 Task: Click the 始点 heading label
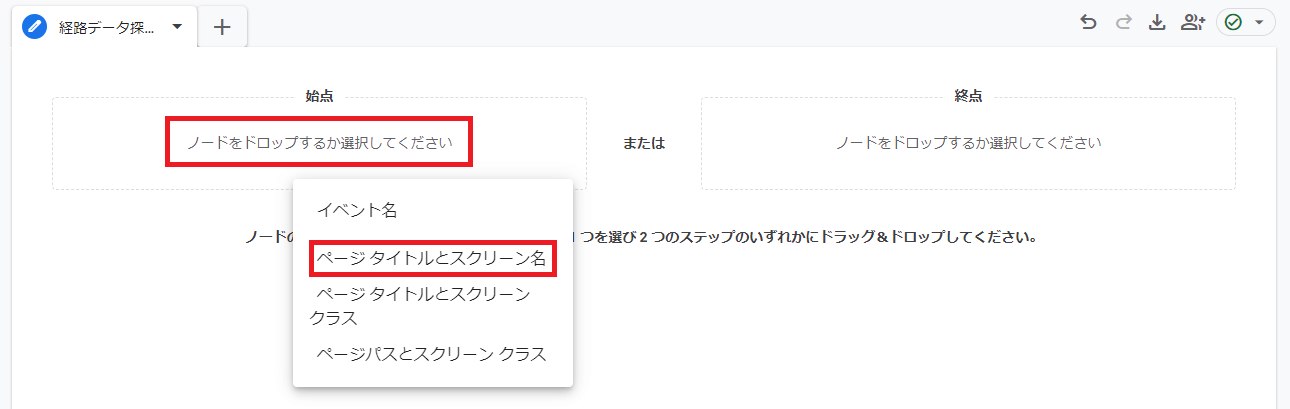click(319, 96)
